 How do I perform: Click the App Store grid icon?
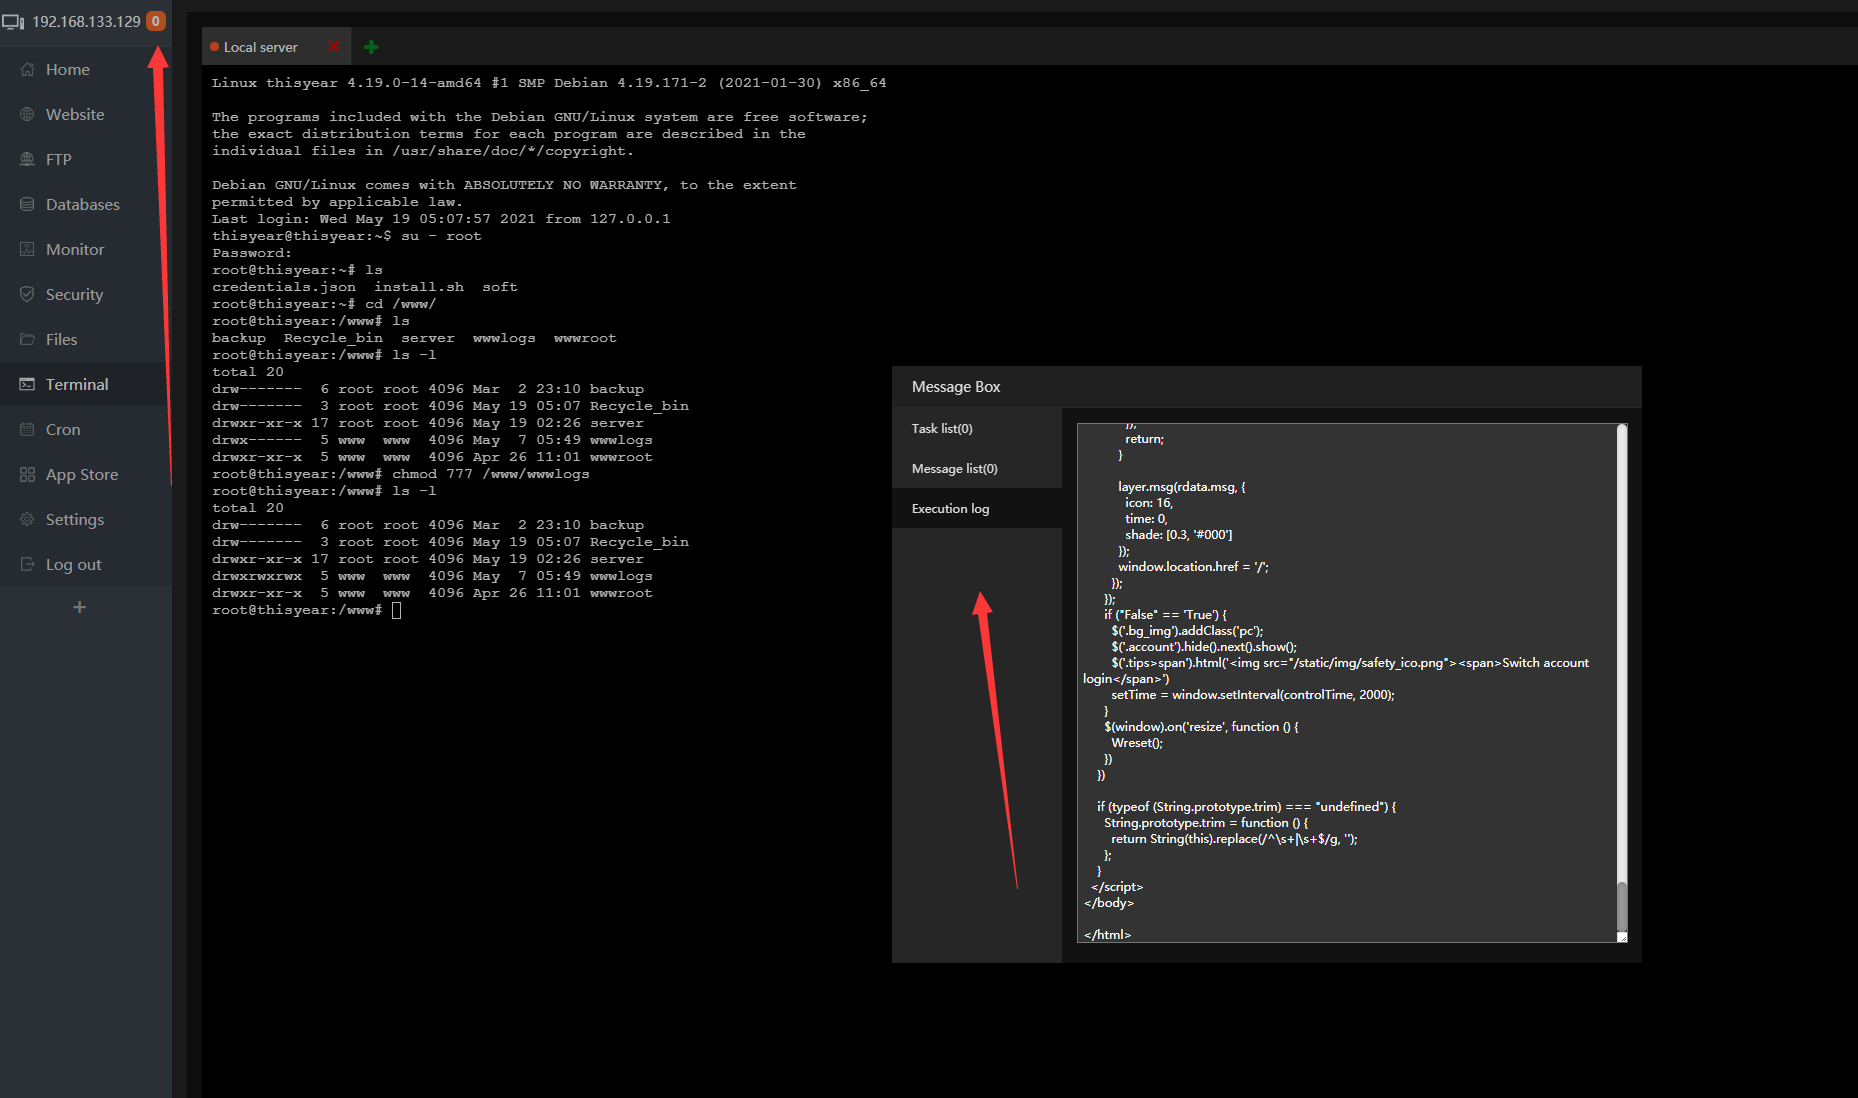[27, 475]
